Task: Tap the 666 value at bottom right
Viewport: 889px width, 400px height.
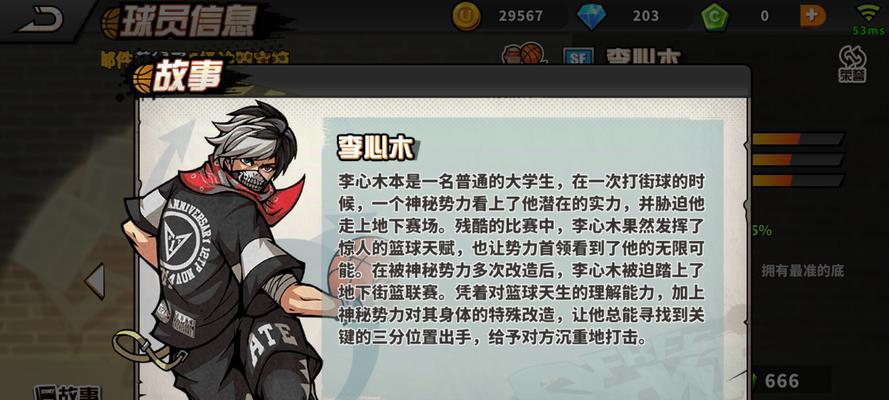Action: point(782,381)
